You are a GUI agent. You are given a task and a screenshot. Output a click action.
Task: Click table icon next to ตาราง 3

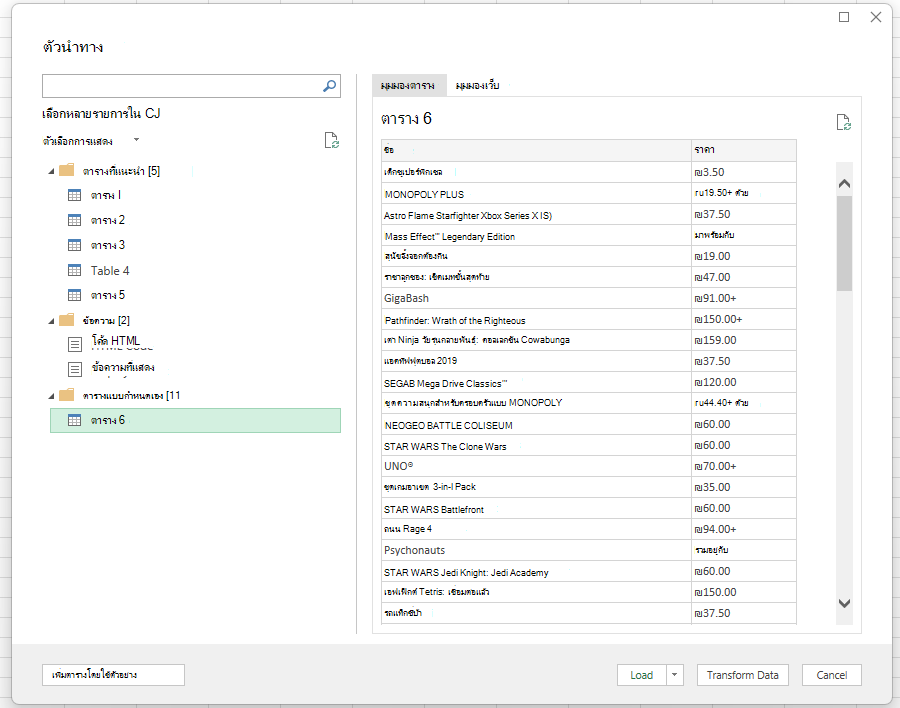tap(75, 245)
